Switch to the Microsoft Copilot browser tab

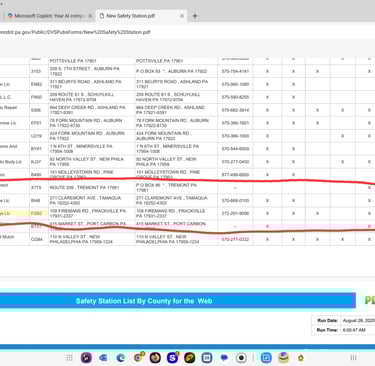point(50,16)
